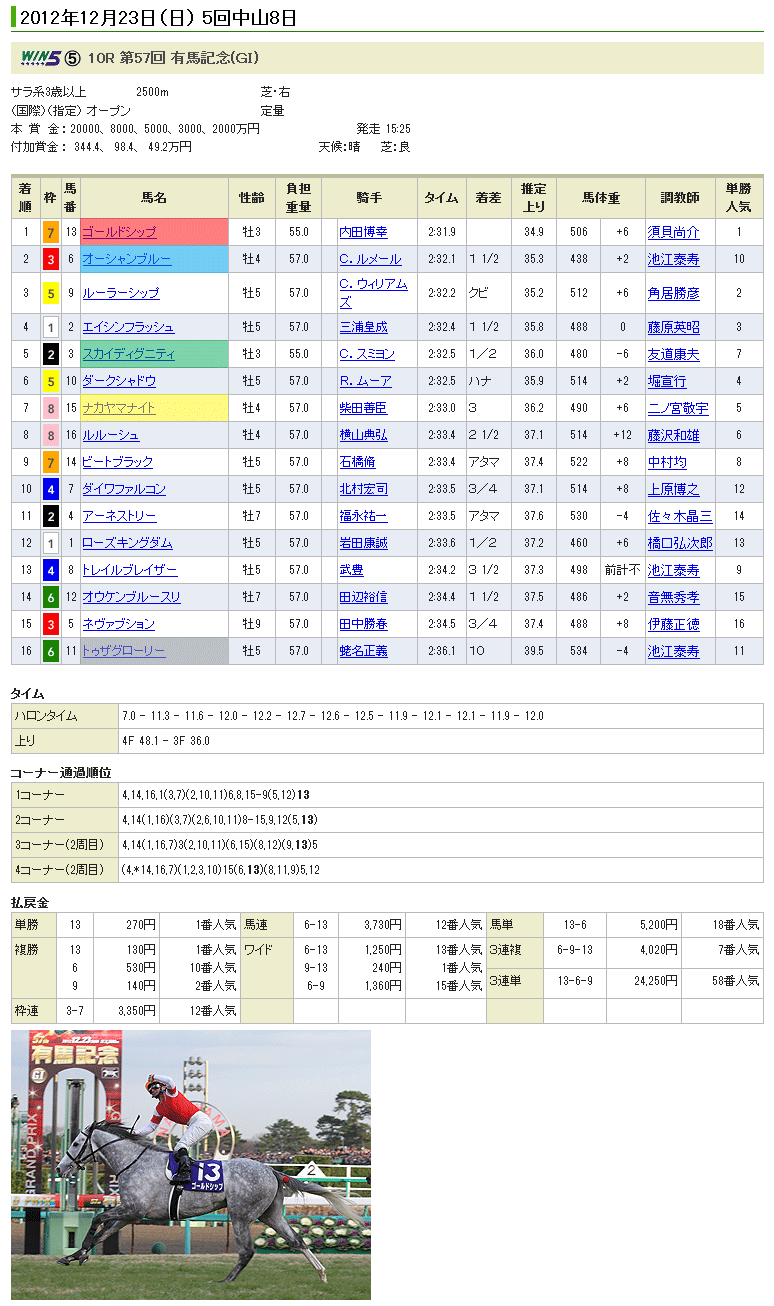Select the 24,250円 trifecta payout value
The height and width of the screenshot is (1306, 774).
coord(658,981)
